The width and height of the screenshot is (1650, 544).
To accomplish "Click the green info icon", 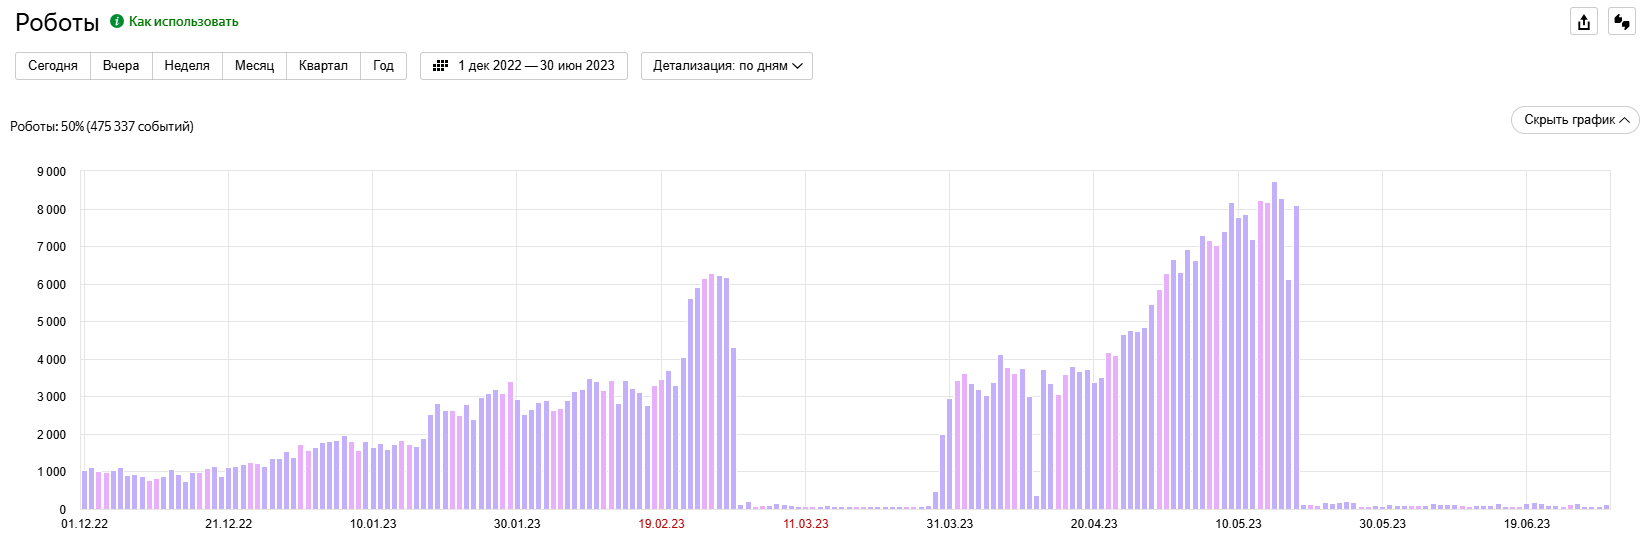I will click(x=117, y=21).
